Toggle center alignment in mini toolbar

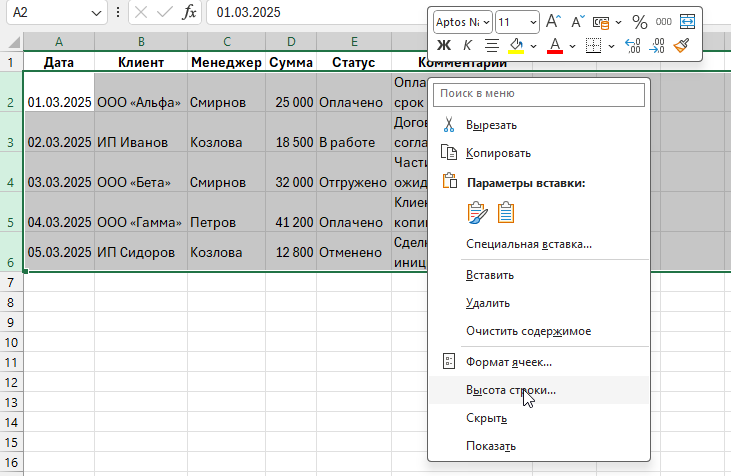click(x=491, y=45)
